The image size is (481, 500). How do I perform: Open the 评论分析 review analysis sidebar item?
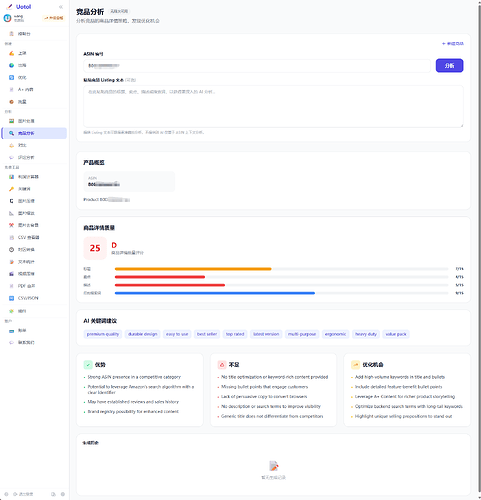click(34, 157)
